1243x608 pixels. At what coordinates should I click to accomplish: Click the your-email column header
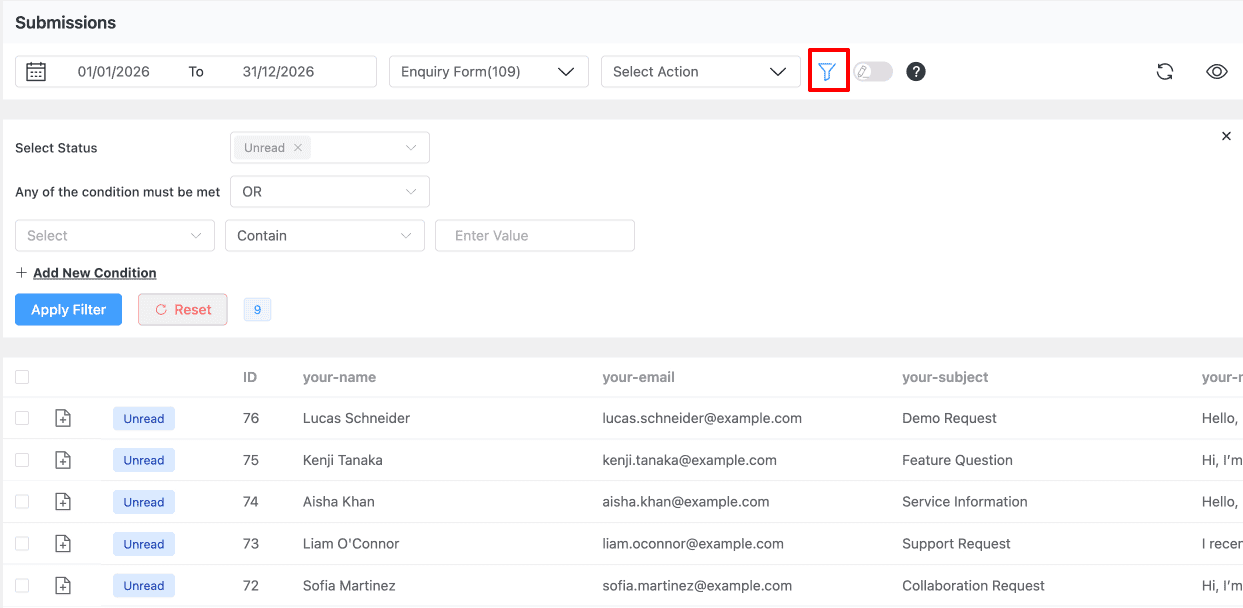point(639,378)
